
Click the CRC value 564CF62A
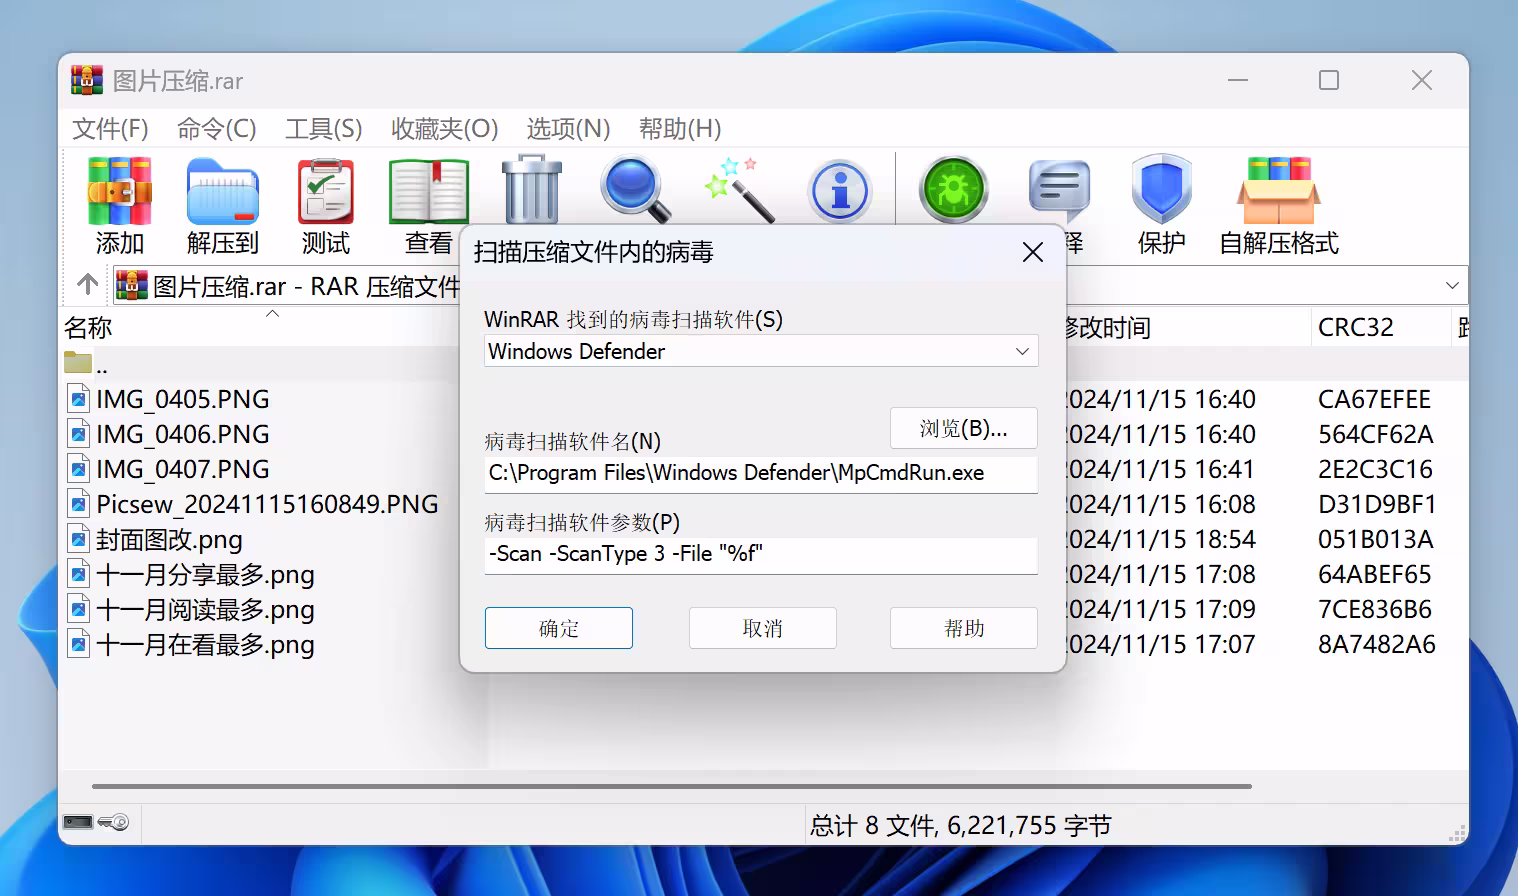coord(1375,434)
